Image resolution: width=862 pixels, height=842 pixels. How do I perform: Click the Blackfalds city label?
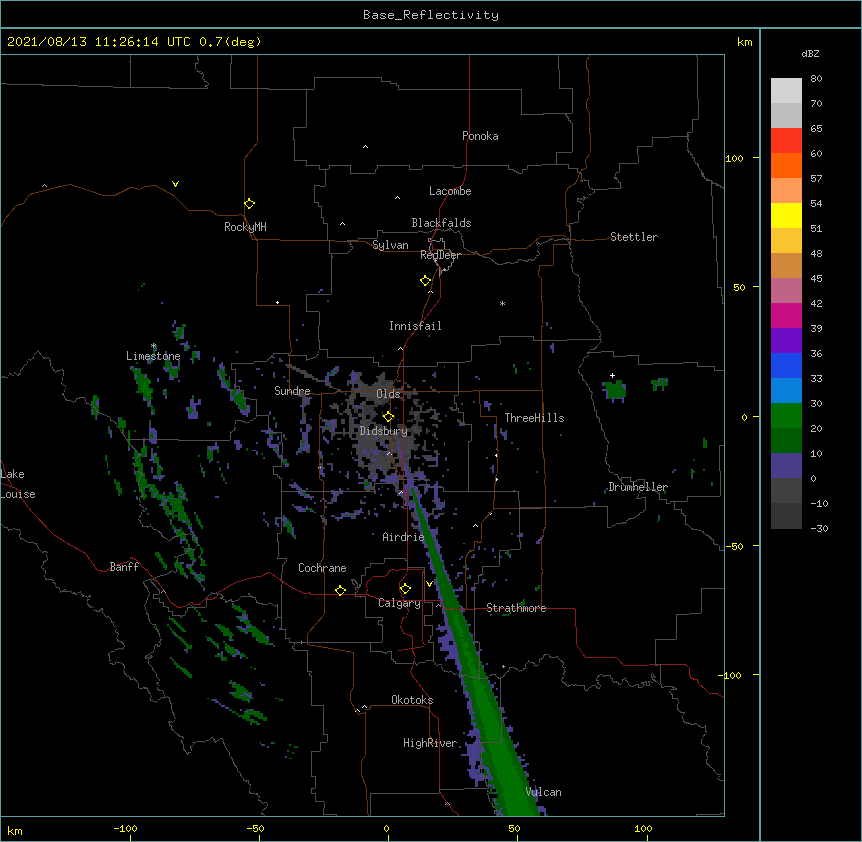click(x=441, y=223)
